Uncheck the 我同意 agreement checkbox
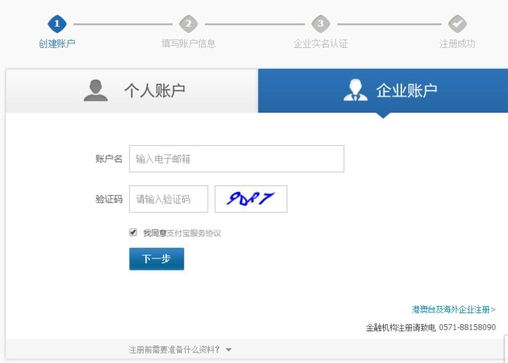This screenshot has width=508, height=363. [133, 232]
